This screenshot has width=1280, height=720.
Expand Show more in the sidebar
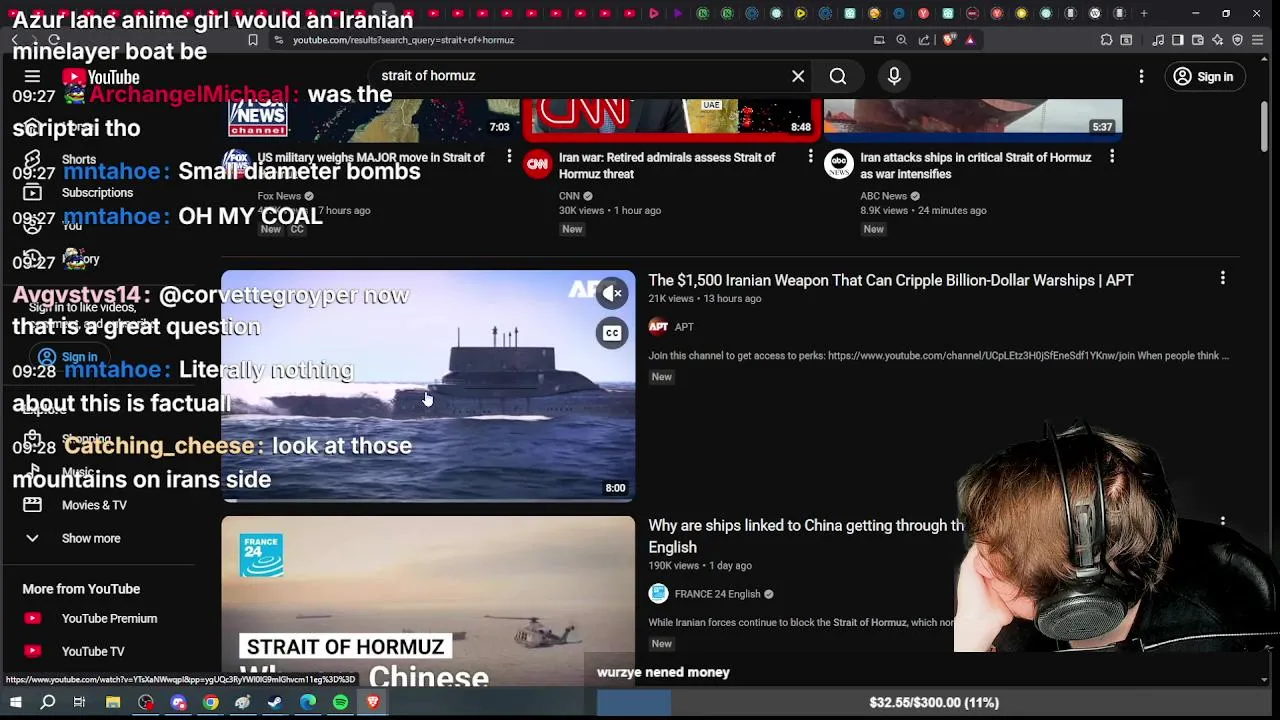coord(90,538)
